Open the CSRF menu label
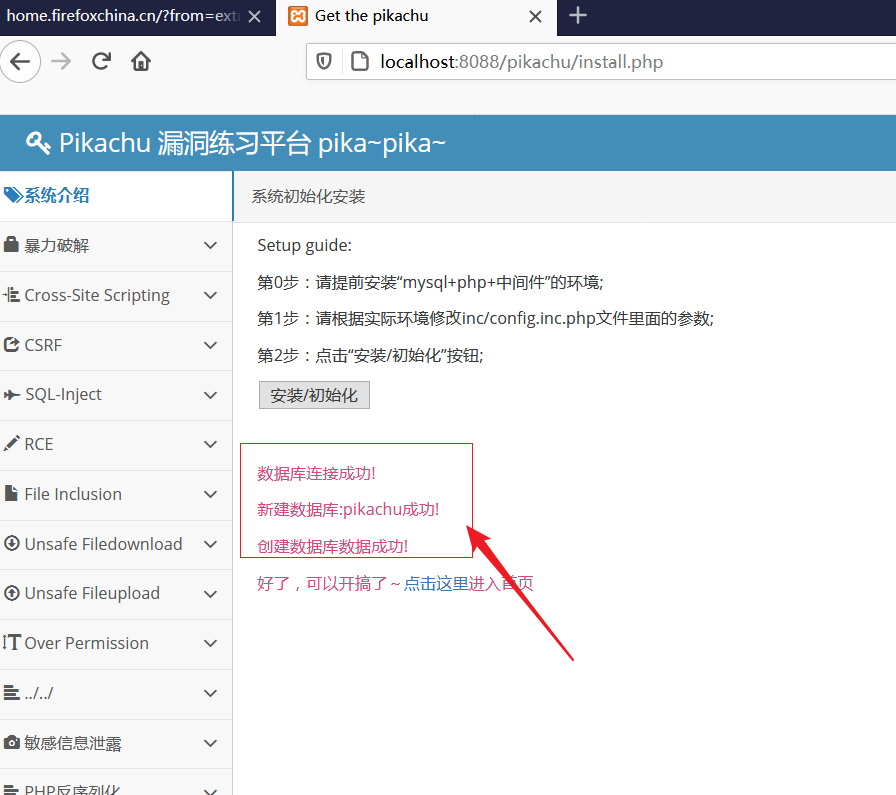The width and height of the screenshot is (896, 795). (x=43, y=345)
